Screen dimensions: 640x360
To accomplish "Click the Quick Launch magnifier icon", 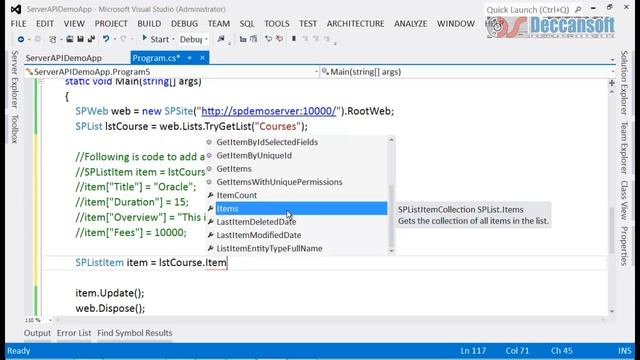I will [578, 9].
